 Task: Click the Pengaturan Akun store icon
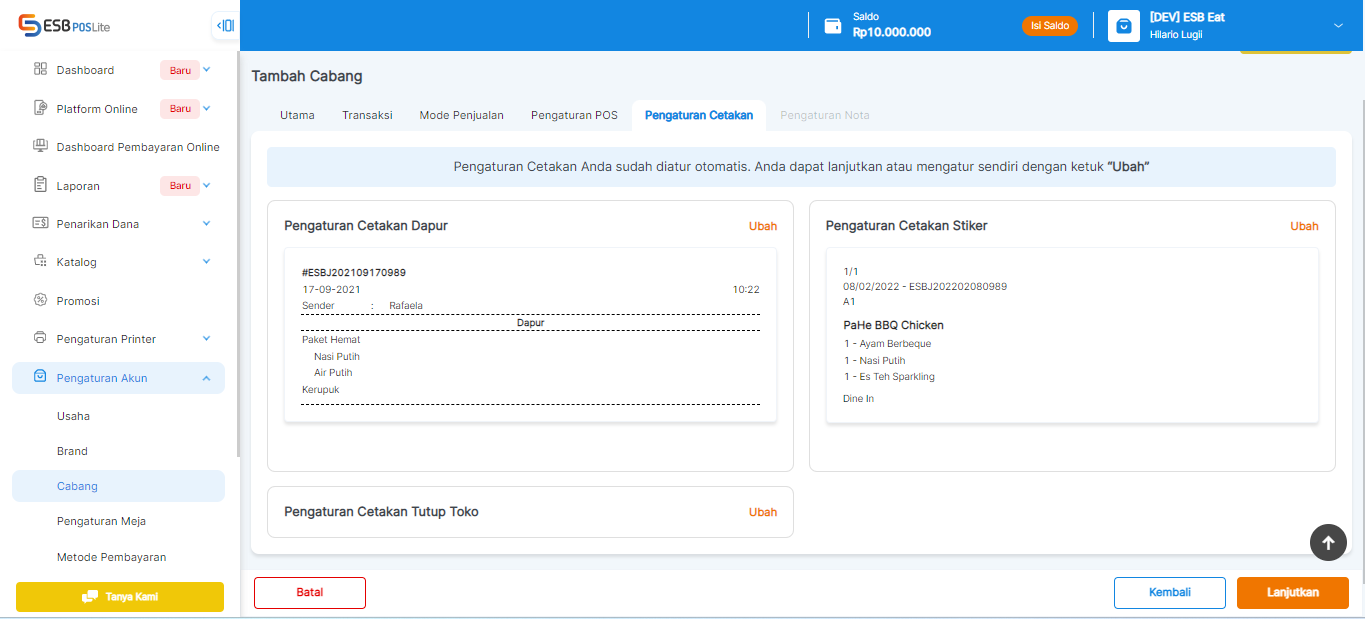point(40,377)
